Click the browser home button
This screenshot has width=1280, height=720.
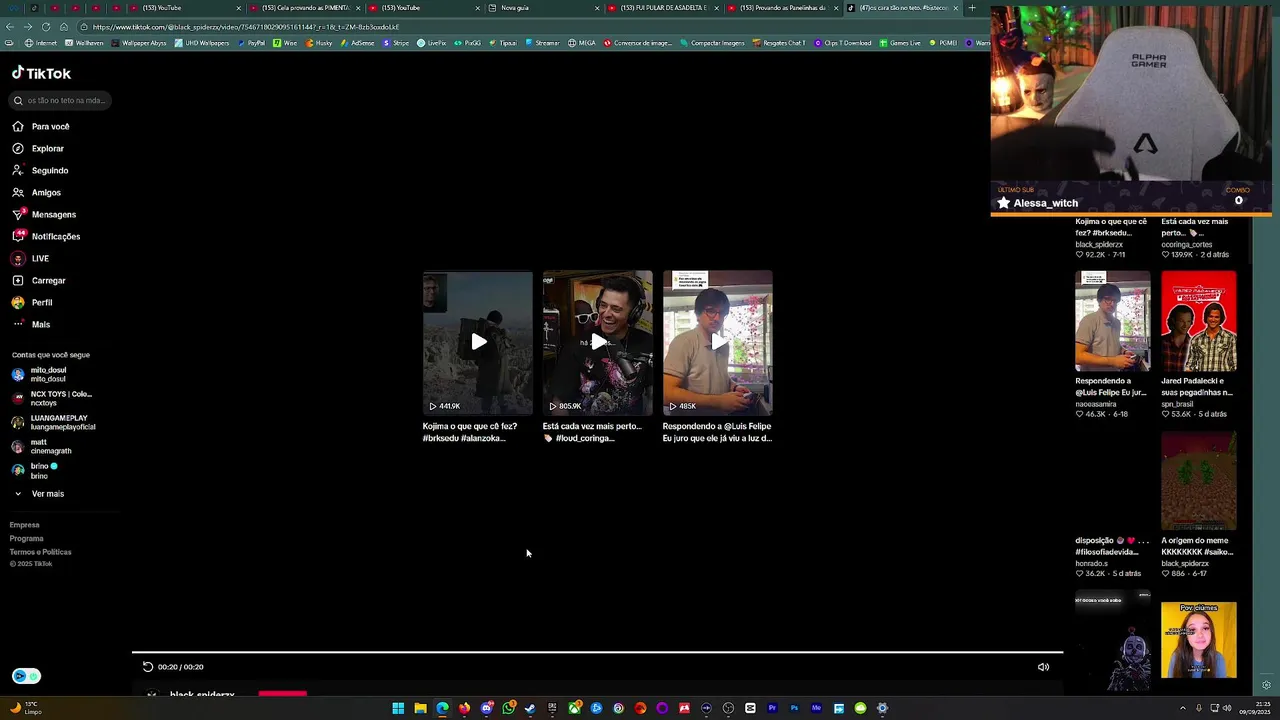(64, 27)
